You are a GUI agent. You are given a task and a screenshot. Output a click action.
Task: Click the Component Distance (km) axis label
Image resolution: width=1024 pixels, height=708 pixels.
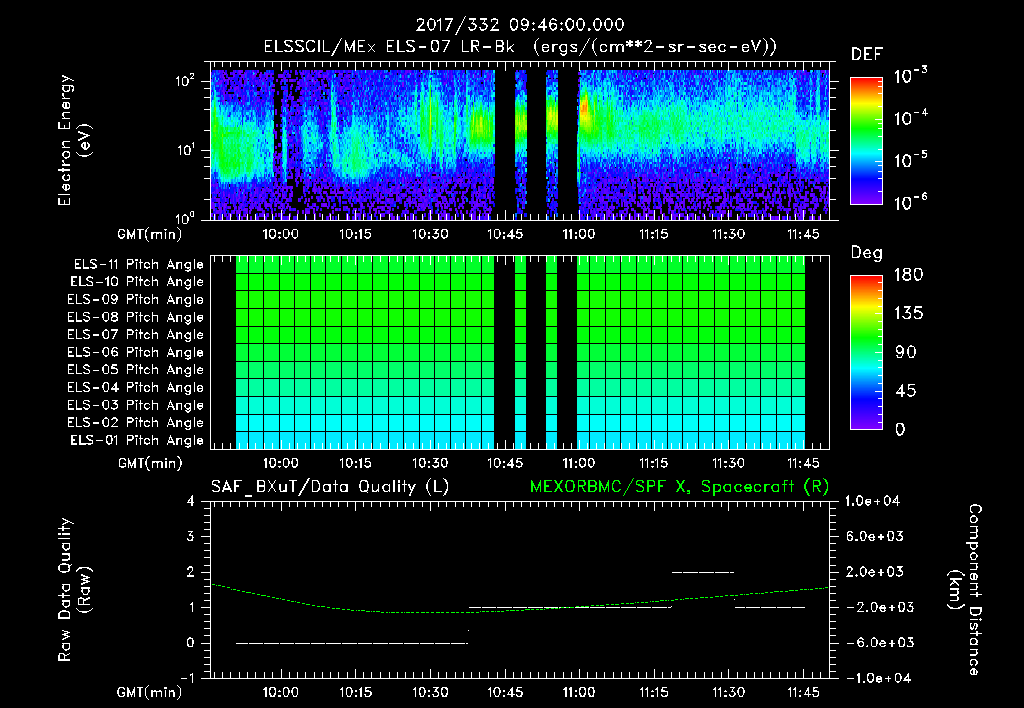965,590
